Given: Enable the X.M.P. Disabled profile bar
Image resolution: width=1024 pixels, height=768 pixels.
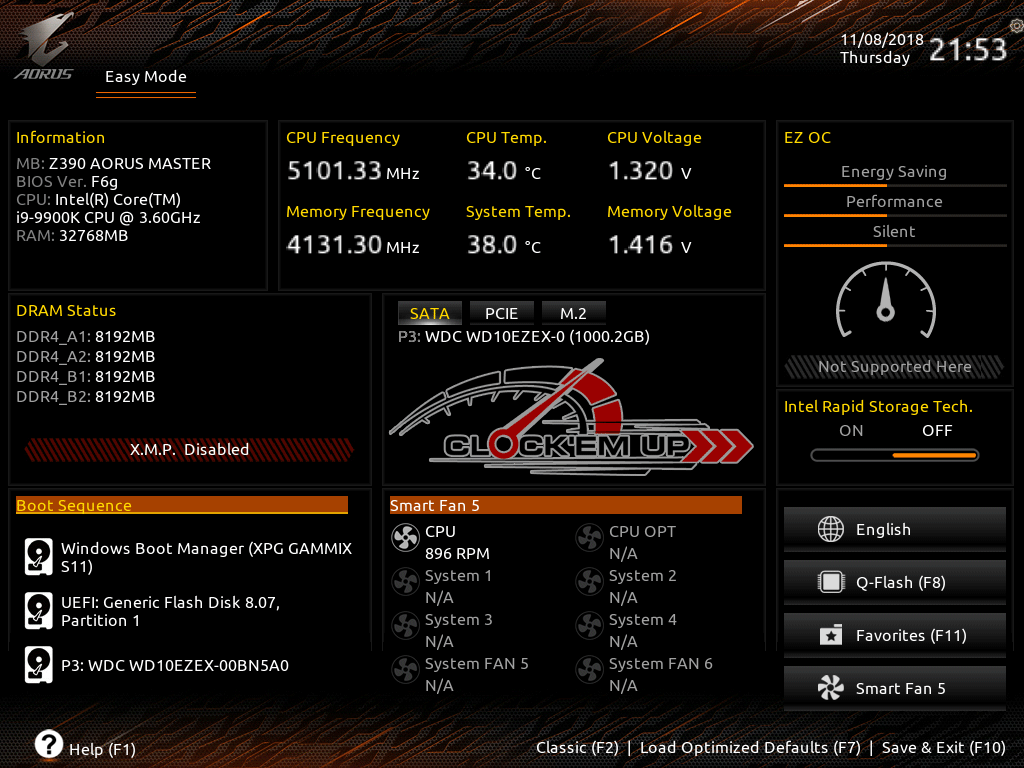Looking at the screenshot, I should click(189, 449).
